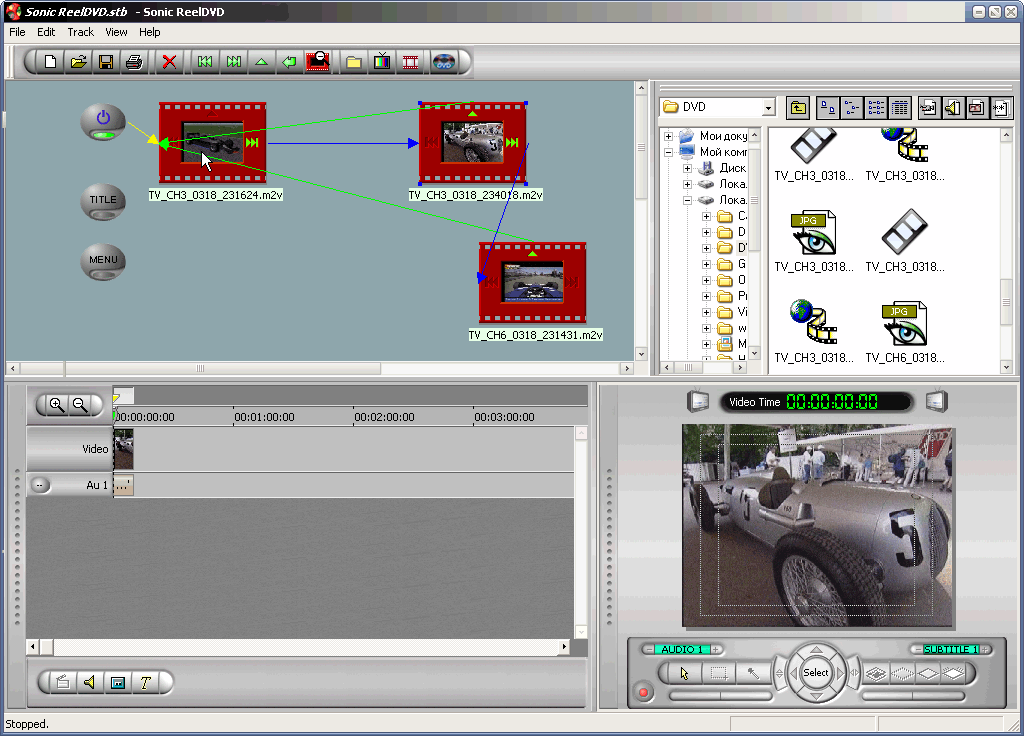
Task: Expand the Диск drive tree node
Action: 687,169
